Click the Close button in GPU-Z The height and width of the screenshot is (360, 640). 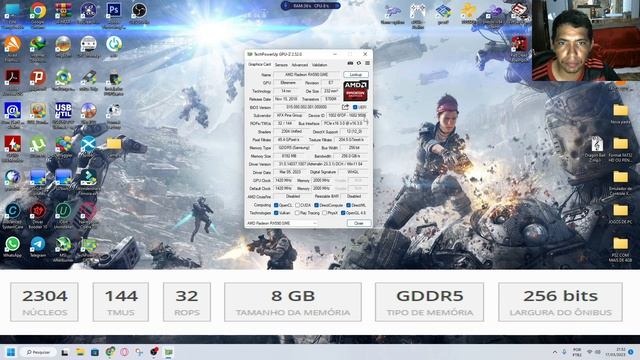[x=359, y=223]
